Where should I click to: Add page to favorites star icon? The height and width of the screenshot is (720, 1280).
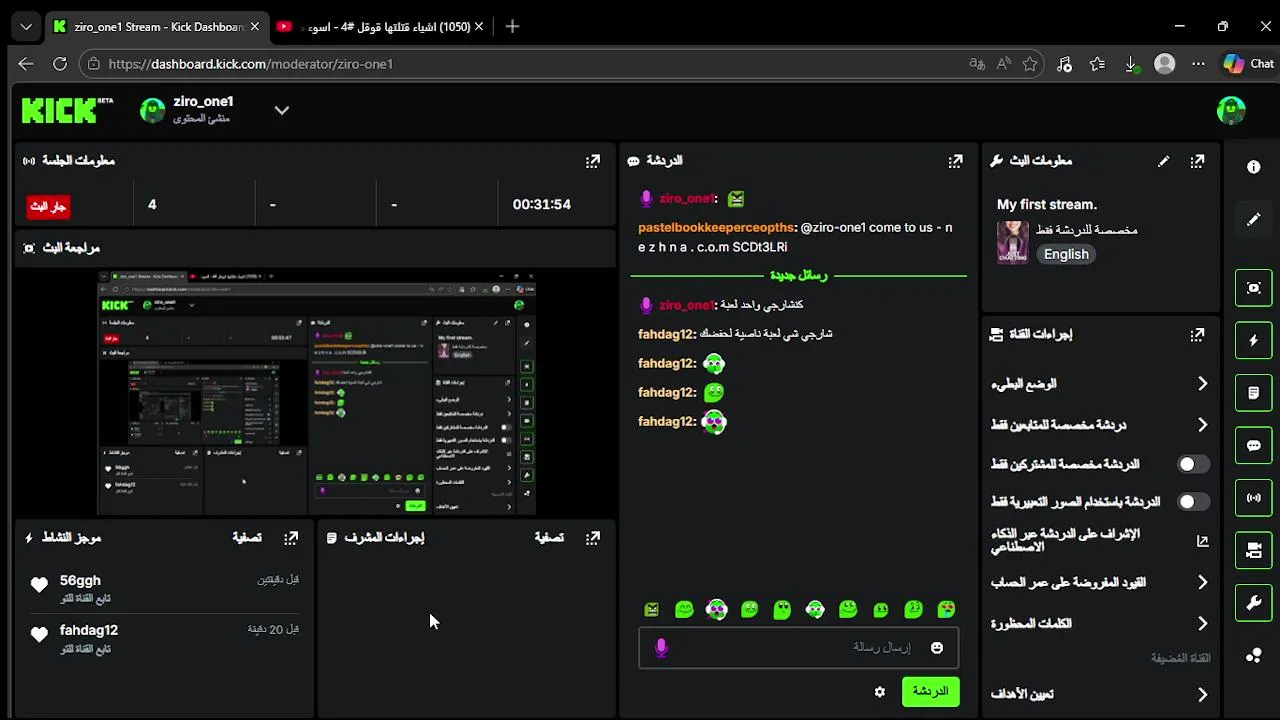[1030, 64]
